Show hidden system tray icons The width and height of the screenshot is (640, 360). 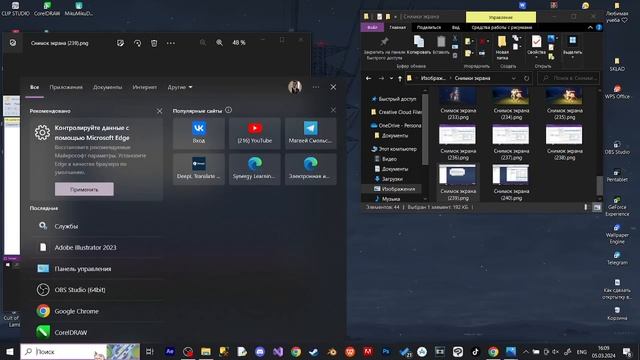[526, 351]
